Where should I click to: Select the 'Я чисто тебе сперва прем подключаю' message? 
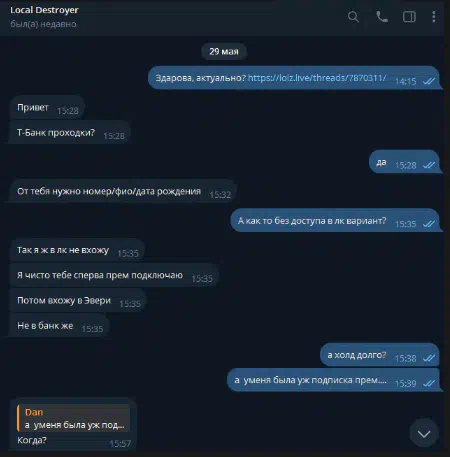pos(114,275)
